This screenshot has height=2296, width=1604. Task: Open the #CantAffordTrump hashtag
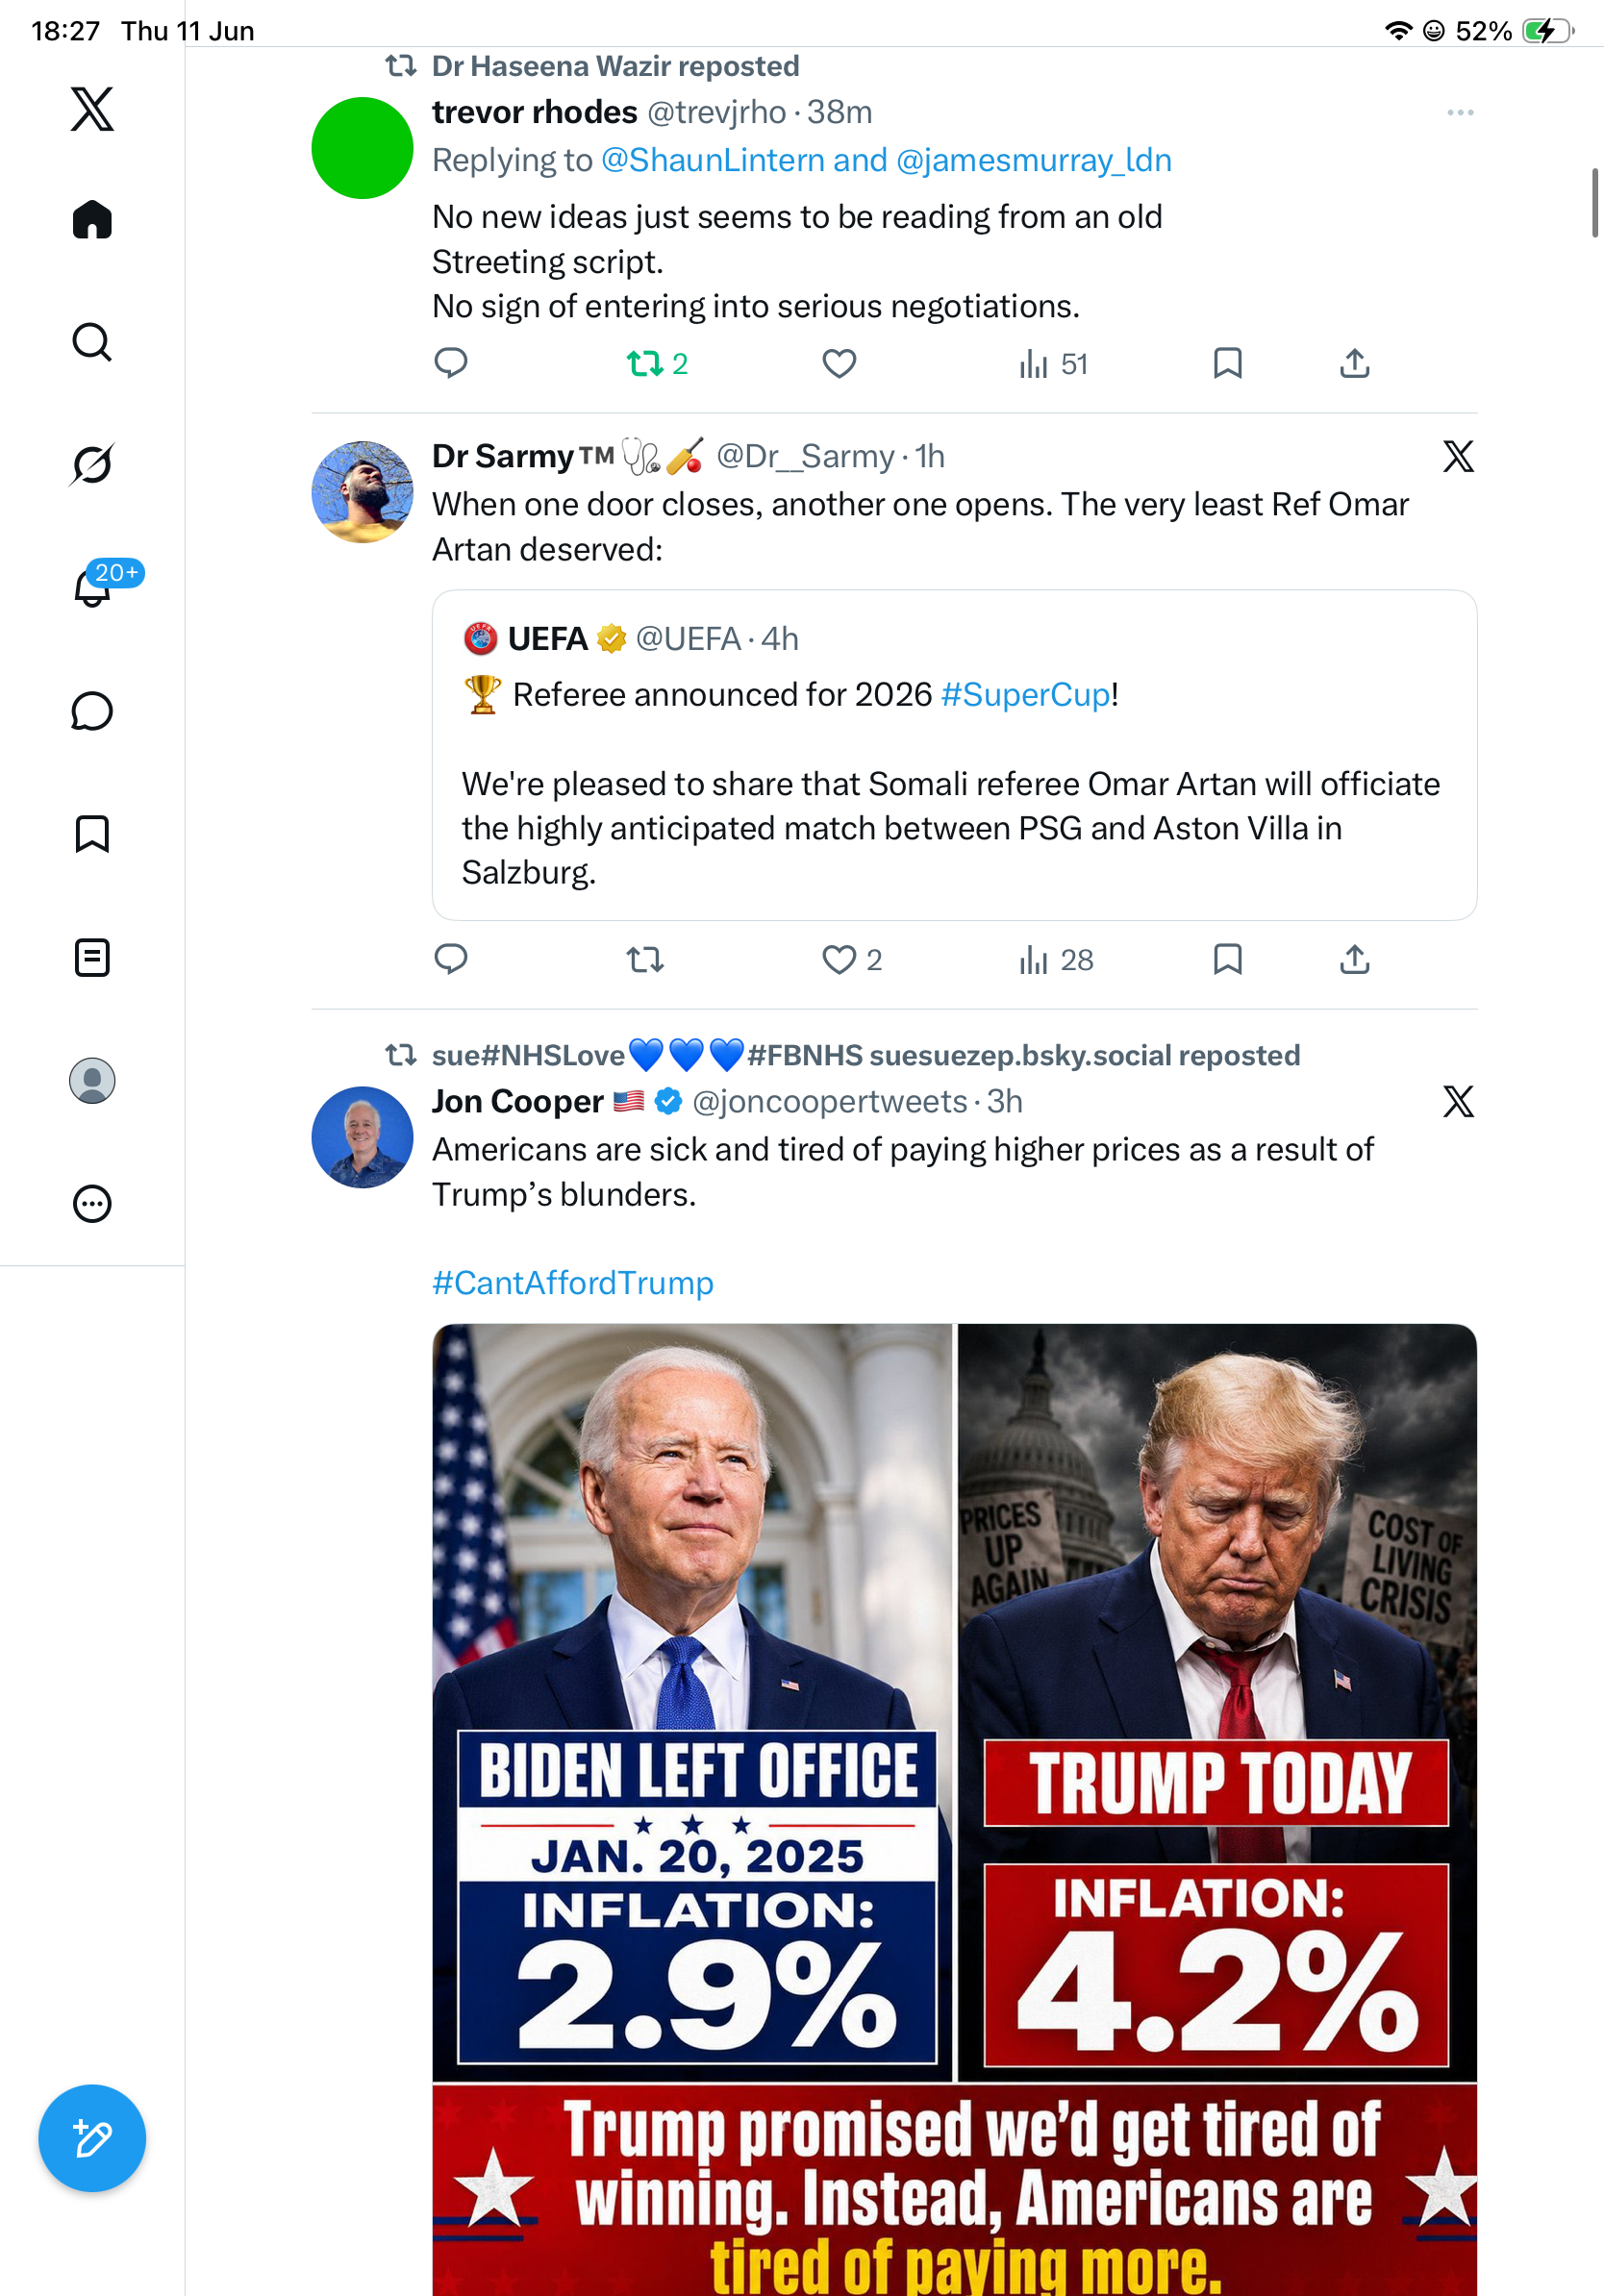click(x=573, y=1282)
